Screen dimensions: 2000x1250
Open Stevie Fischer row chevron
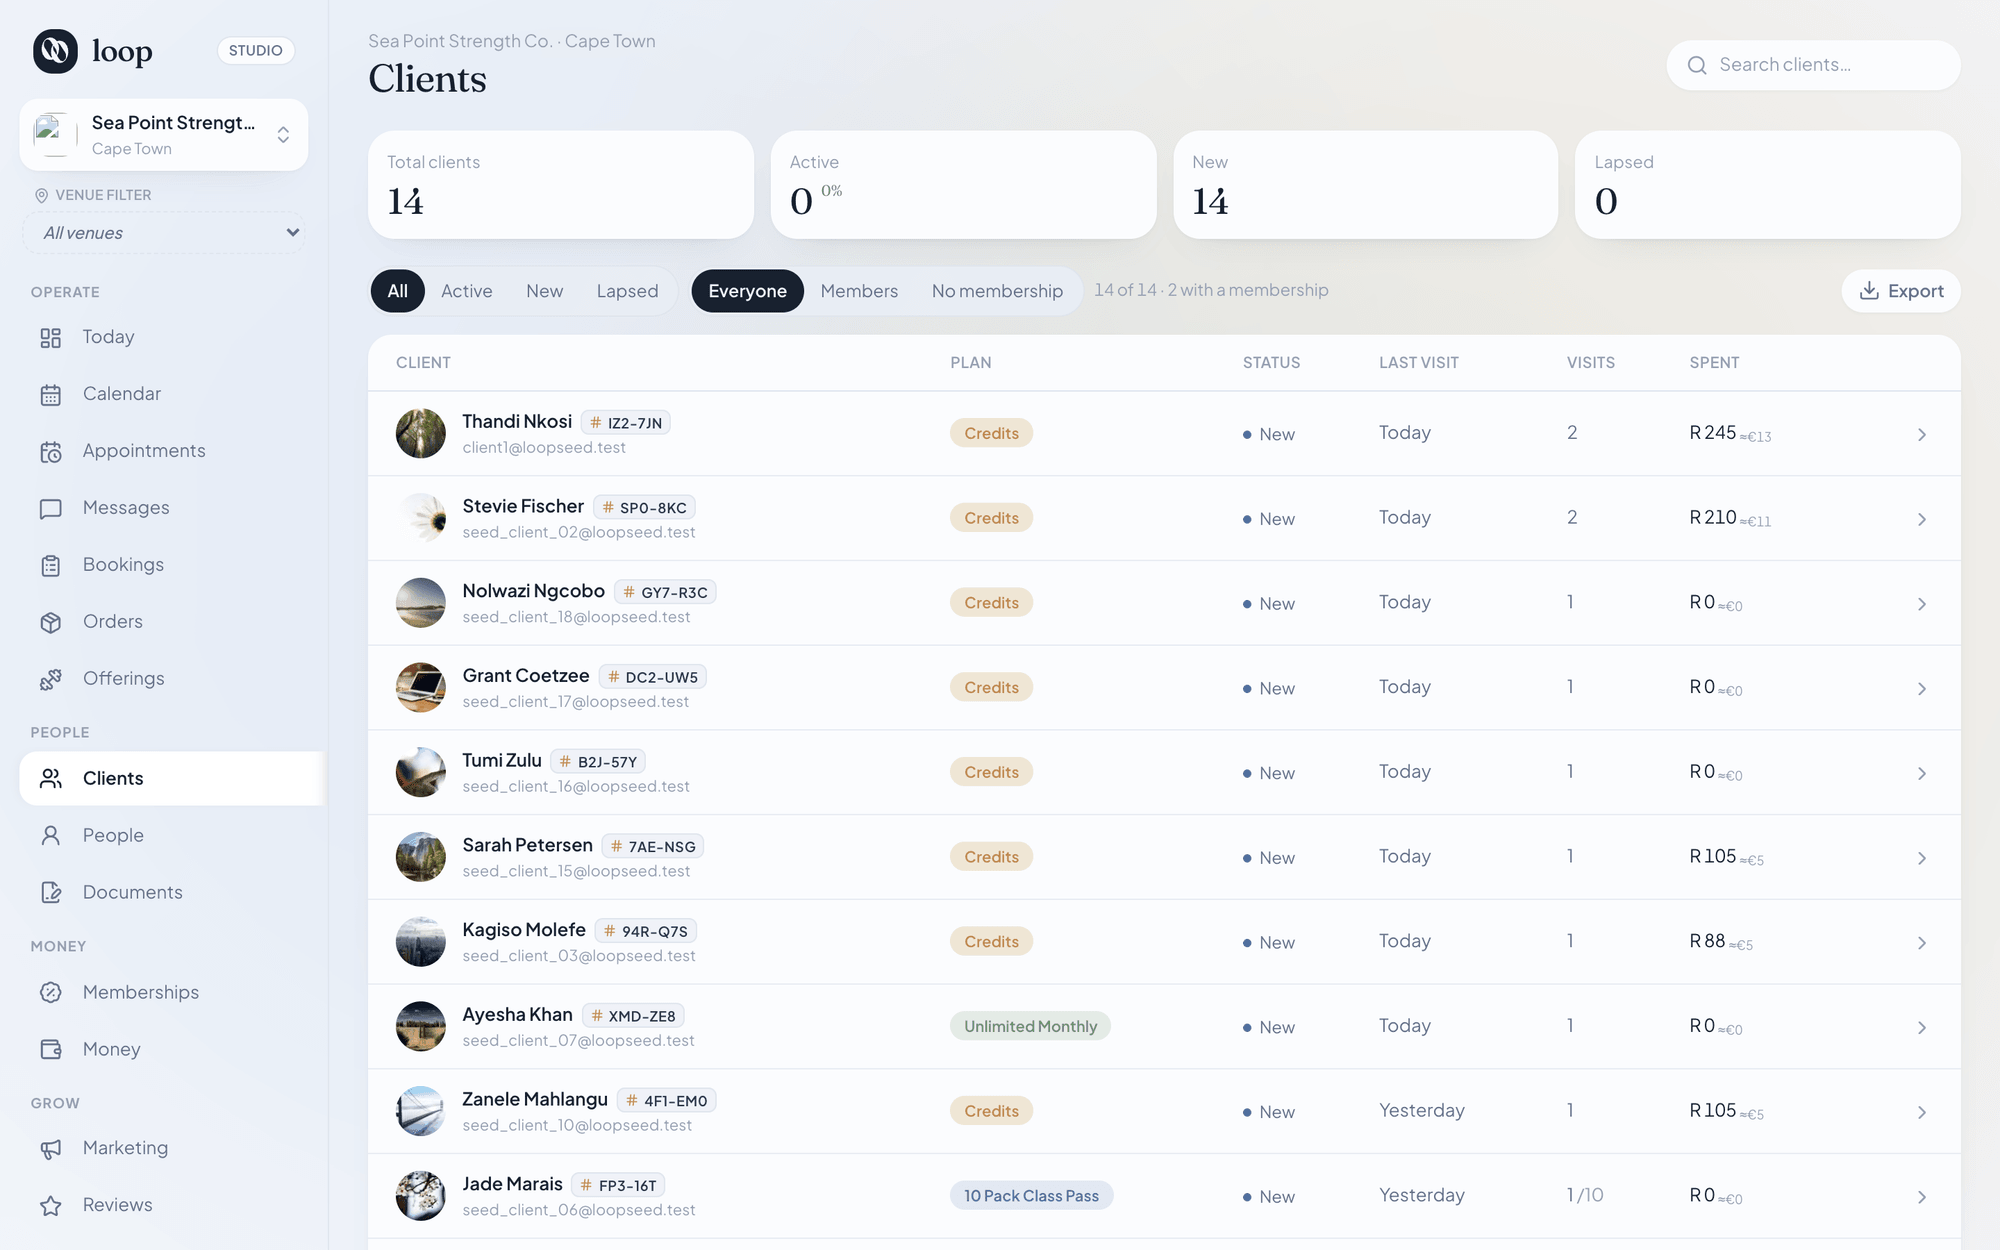(x=1922, y=520)
